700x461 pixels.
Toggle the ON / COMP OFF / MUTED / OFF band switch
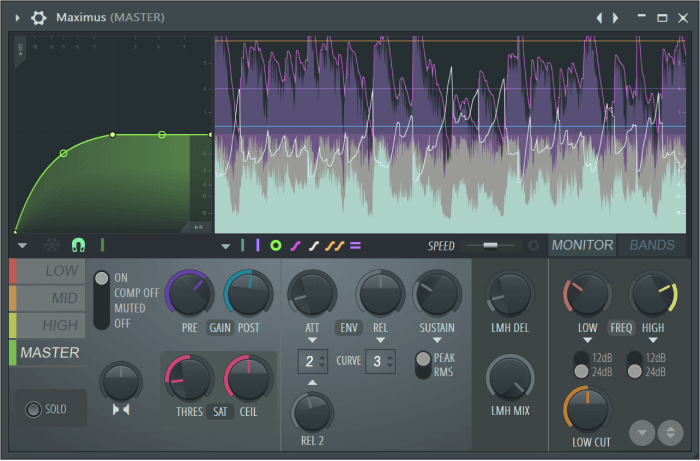coord(101,300)
